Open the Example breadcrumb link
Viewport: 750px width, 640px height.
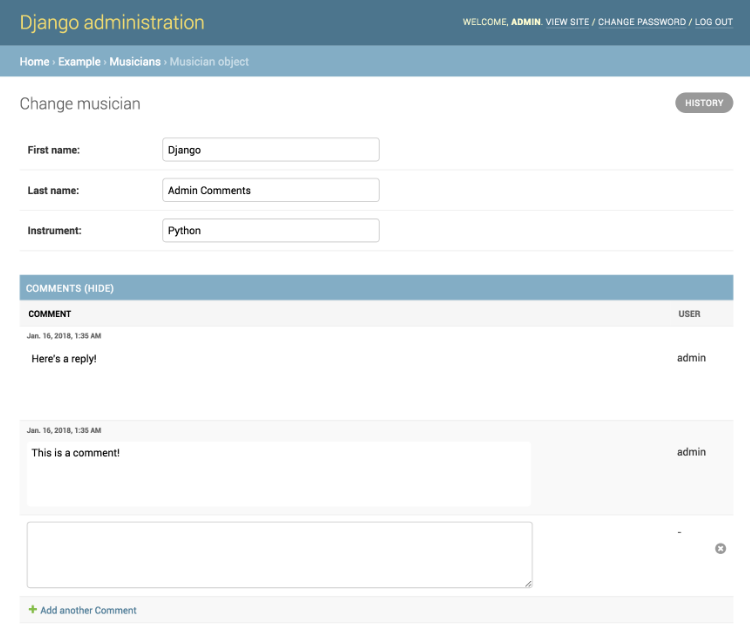click(79, 62)
